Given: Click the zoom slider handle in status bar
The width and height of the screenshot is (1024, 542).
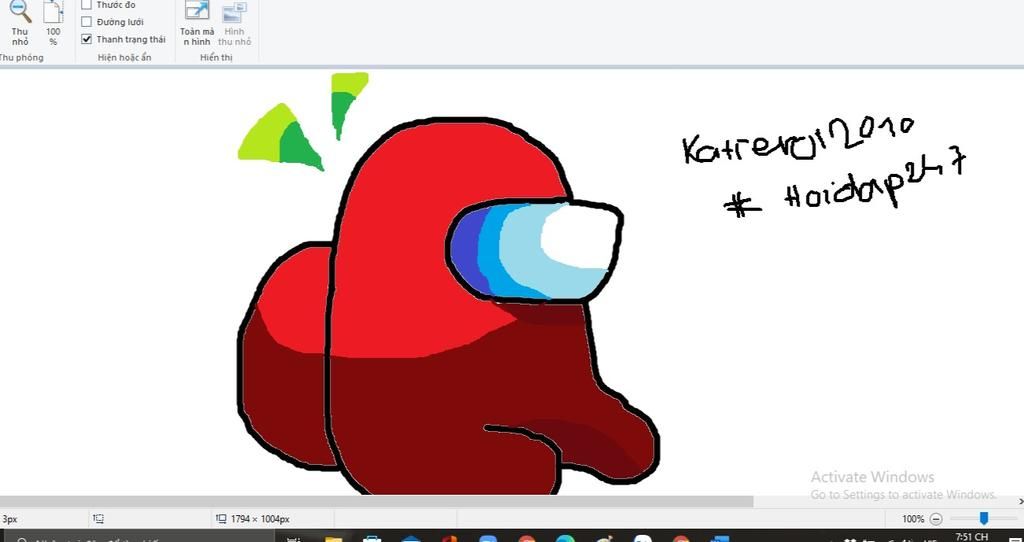Looking at the screenshot, I should 984,518.
